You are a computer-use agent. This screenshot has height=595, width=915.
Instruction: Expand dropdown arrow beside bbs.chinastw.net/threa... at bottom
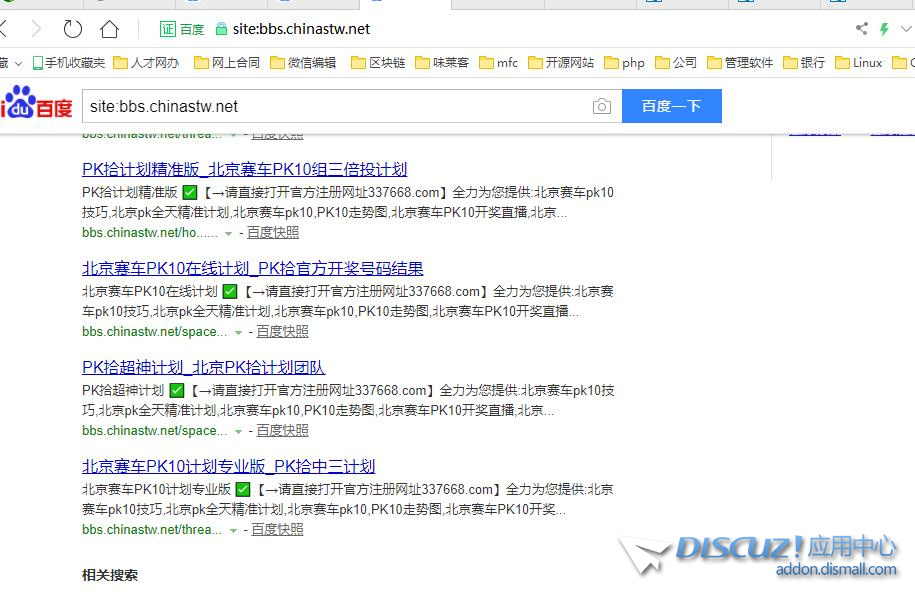pos(233,531)
